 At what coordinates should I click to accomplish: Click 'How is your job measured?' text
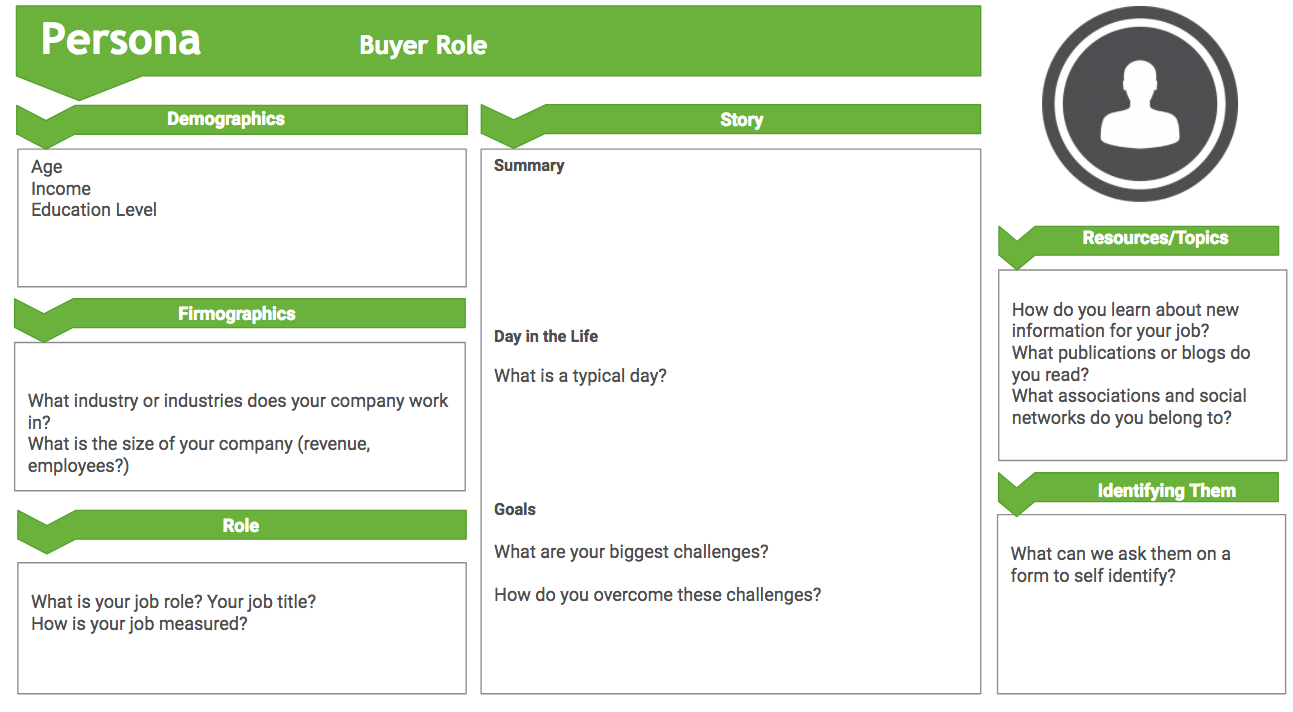(x=139, y=624)
